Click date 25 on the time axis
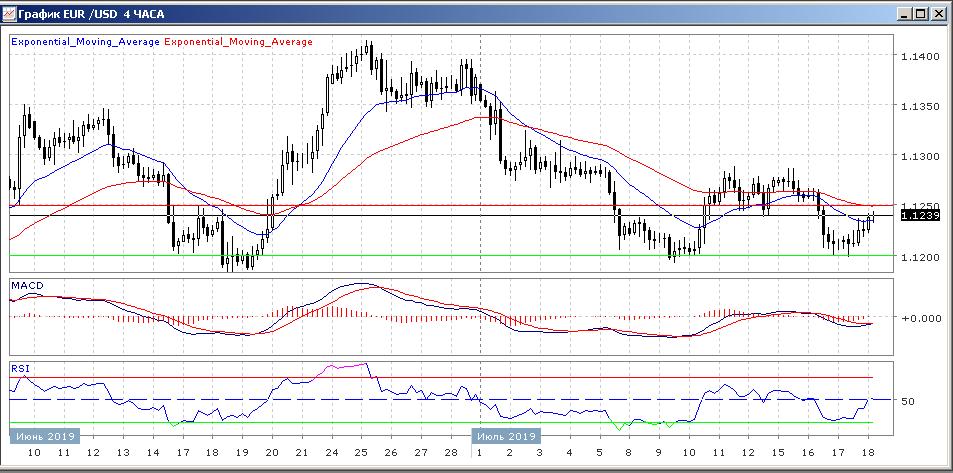 (x=360, y=454)
